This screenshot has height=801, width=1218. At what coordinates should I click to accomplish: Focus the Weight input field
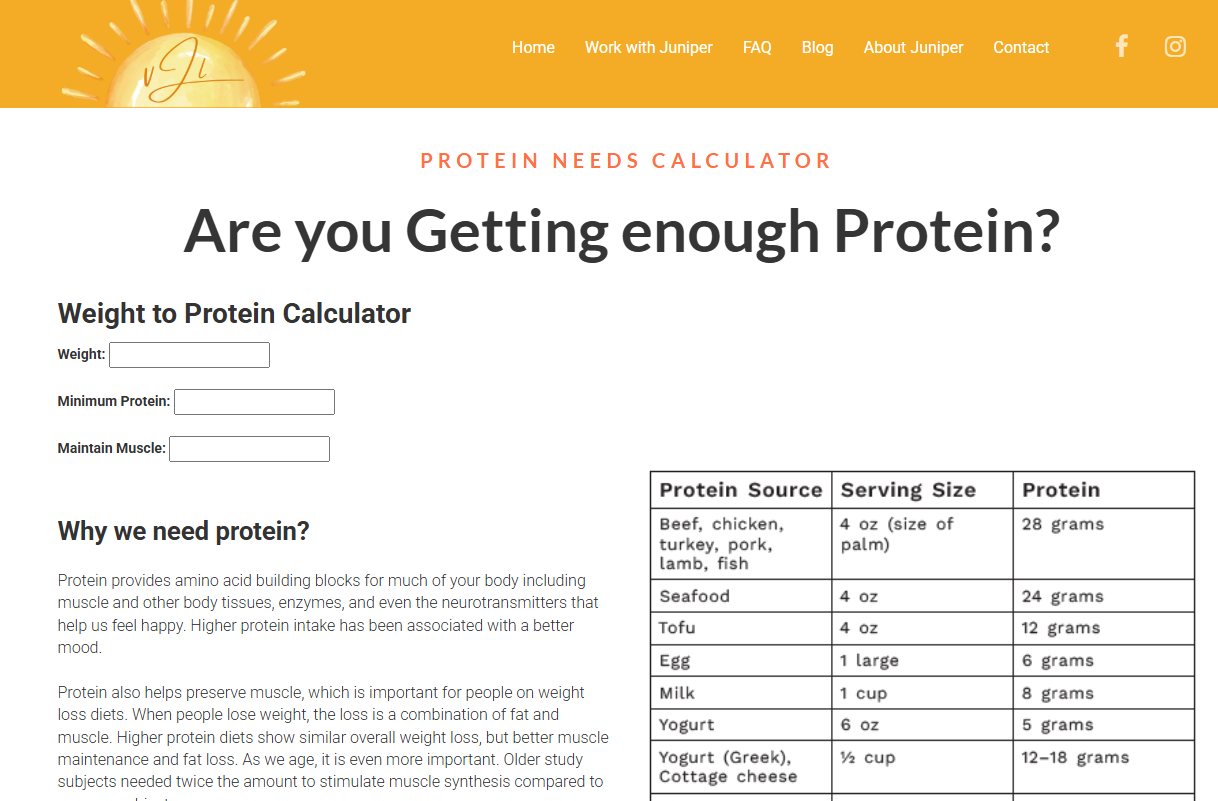[189, 355]
